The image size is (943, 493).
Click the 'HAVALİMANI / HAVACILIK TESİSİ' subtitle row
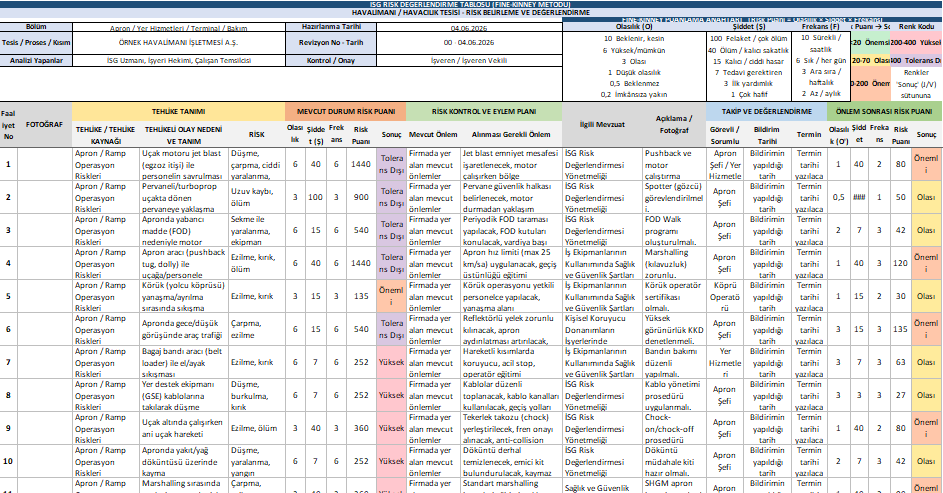(471, 13)
